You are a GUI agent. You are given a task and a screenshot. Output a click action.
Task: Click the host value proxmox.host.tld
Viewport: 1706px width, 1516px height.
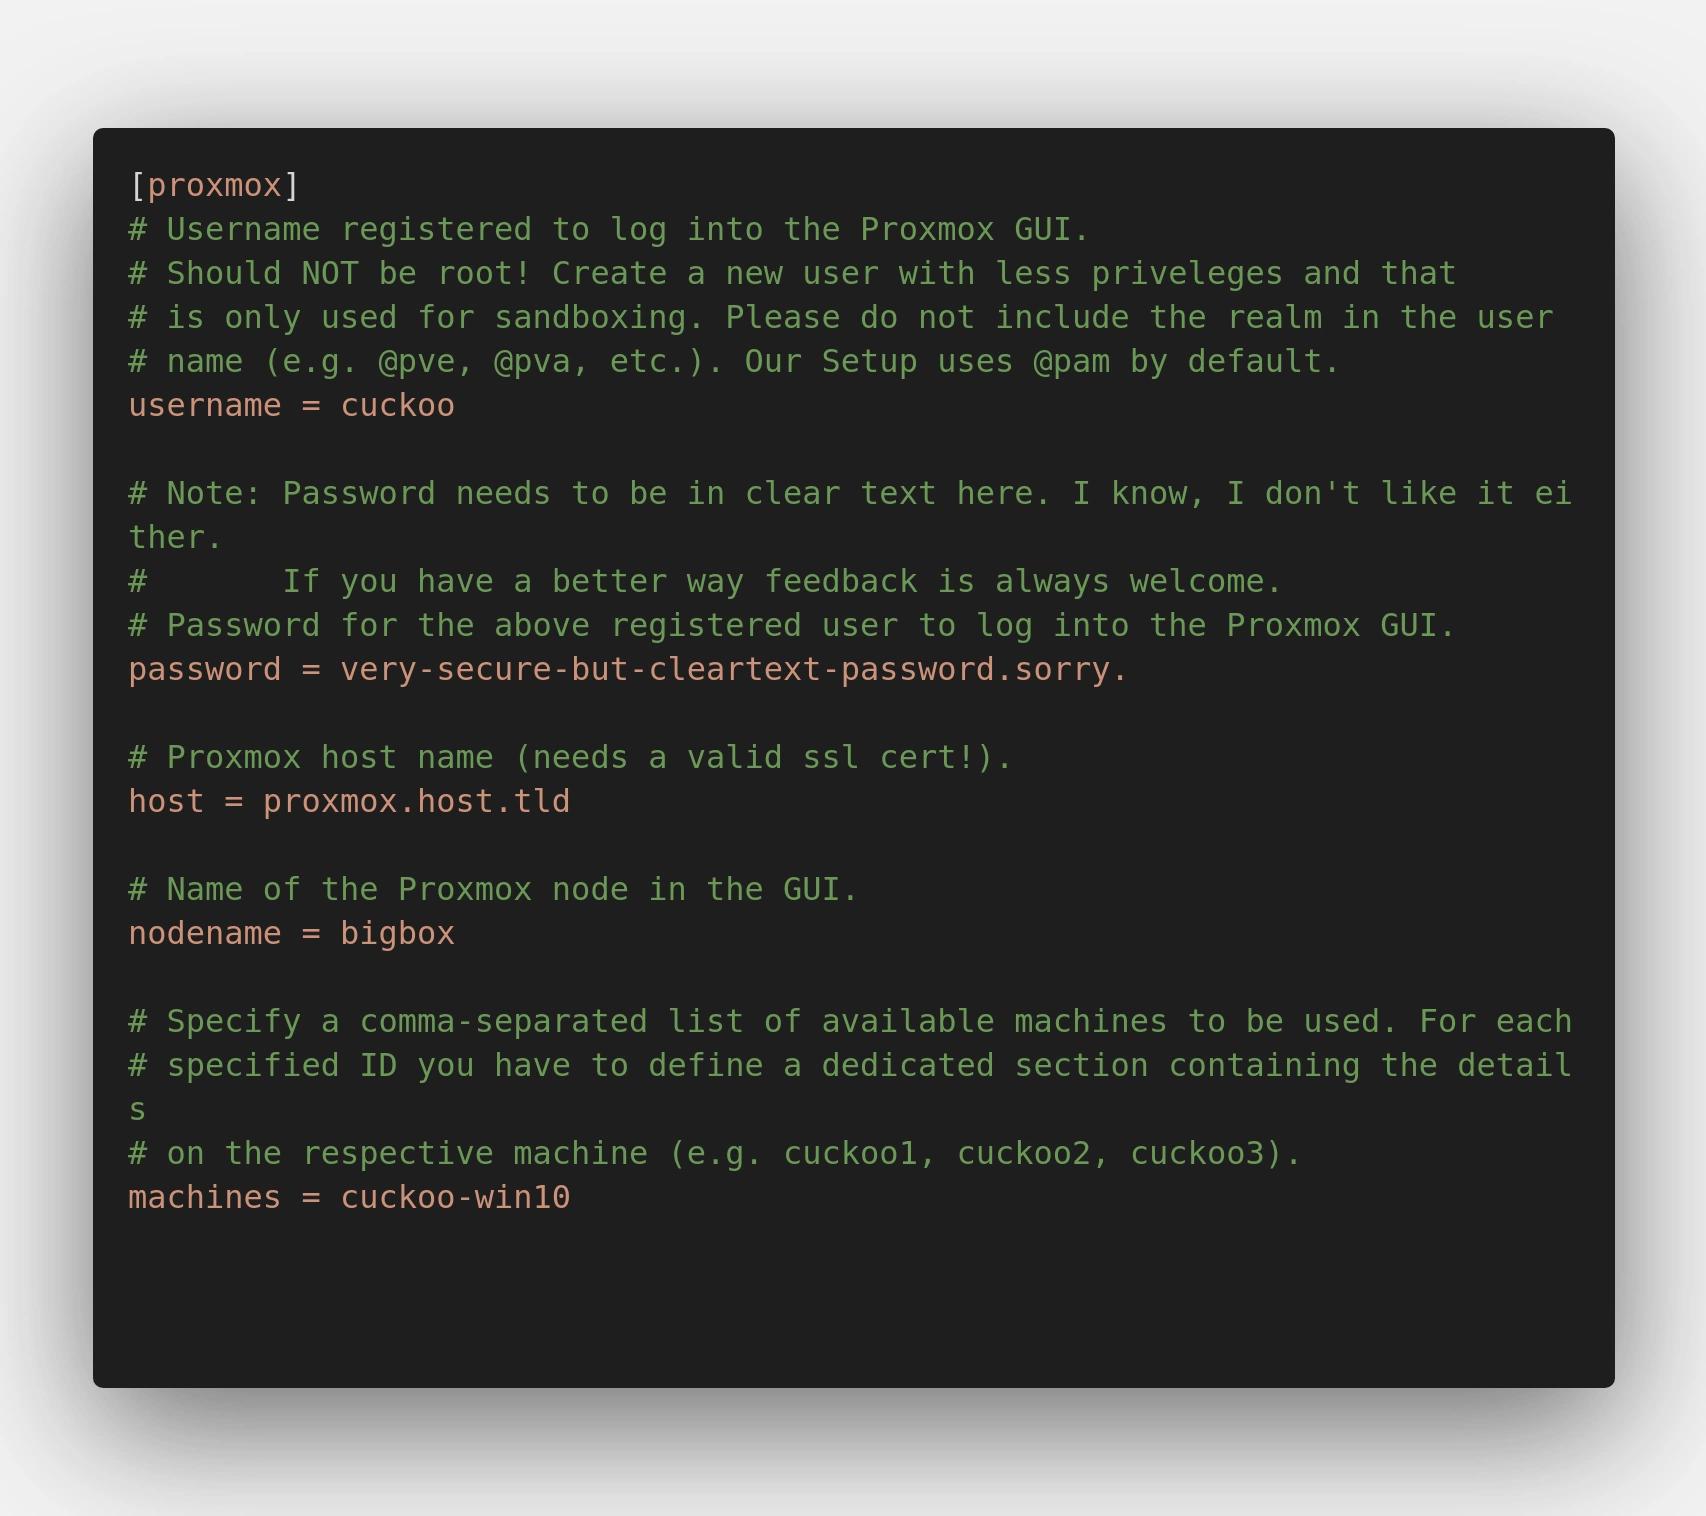tap(416, 802)
